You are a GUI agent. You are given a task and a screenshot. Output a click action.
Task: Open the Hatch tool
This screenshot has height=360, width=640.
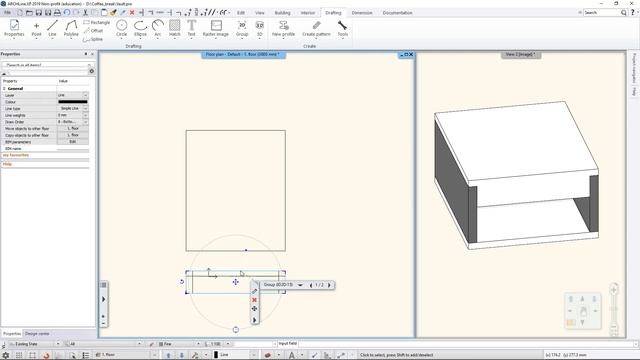(175, 28)
